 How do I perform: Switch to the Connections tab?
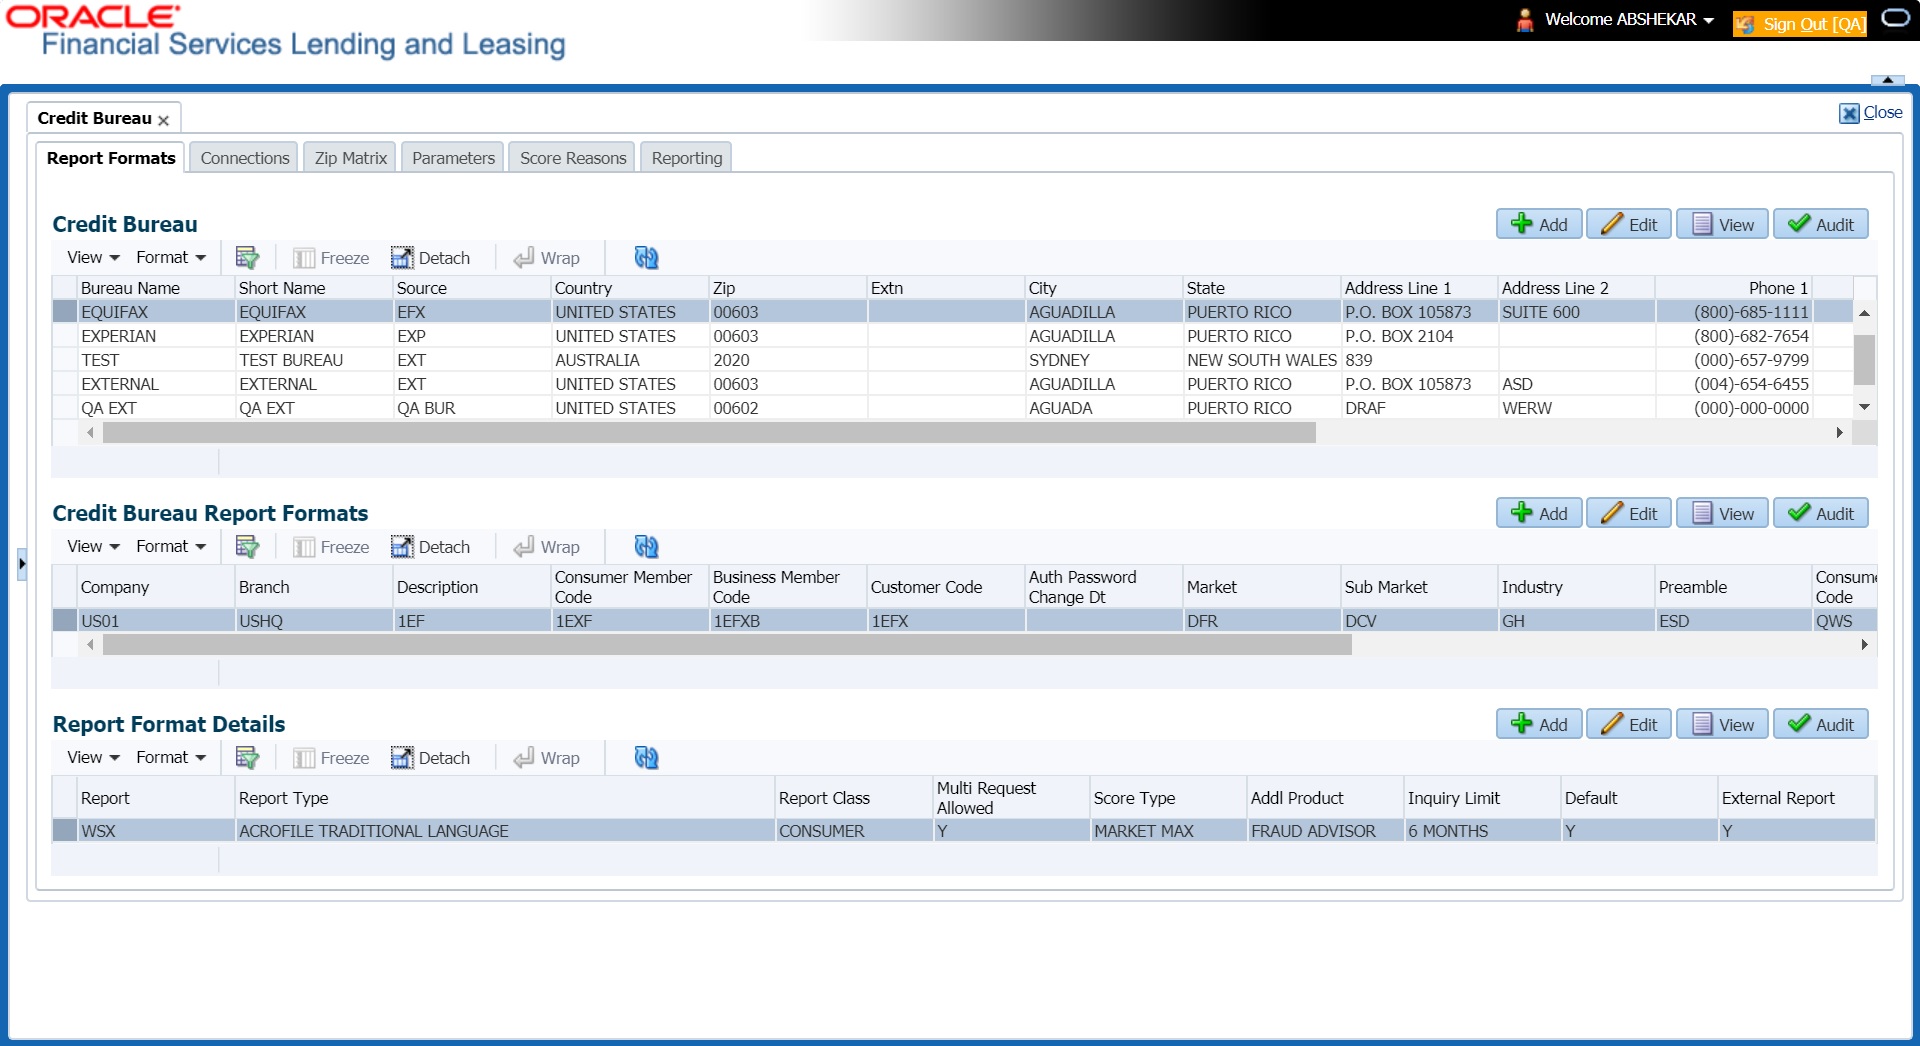[x=244, y=158]
